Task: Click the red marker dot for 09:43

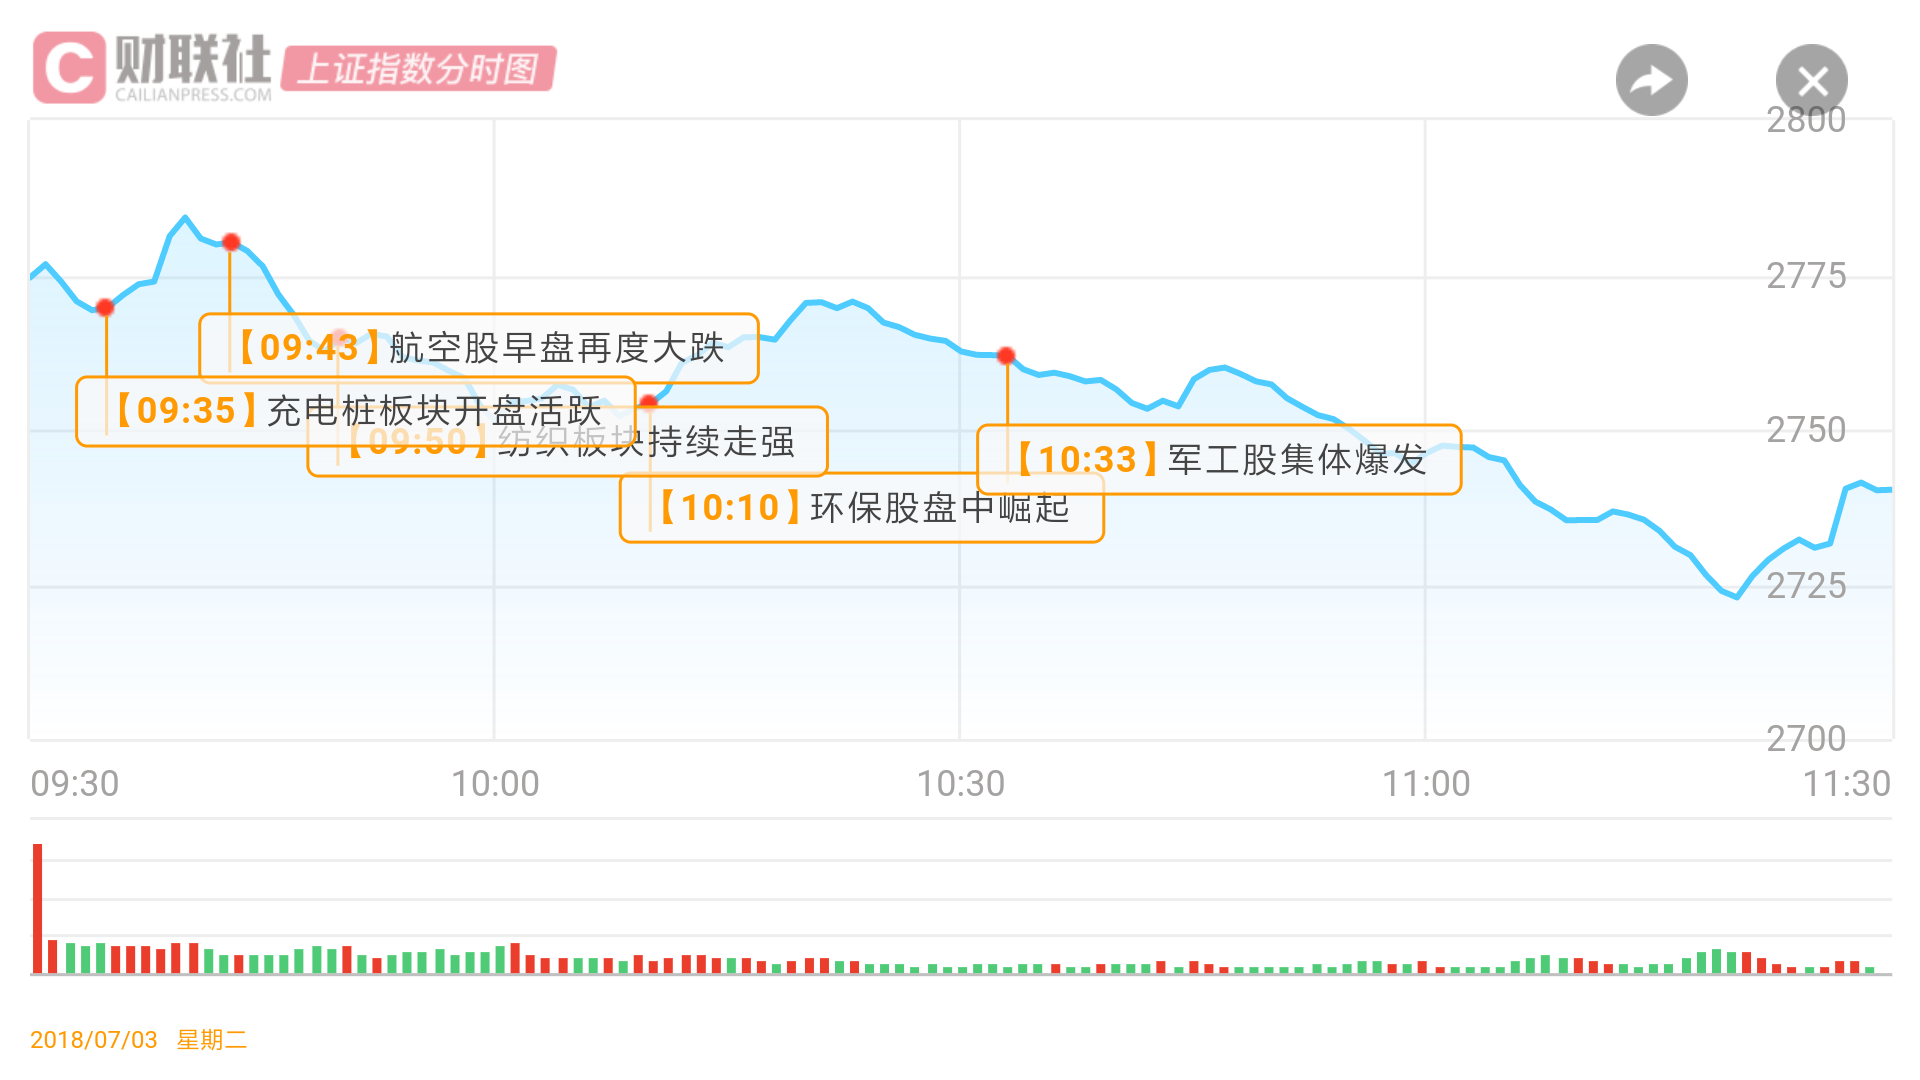Action: click(231, 242)
